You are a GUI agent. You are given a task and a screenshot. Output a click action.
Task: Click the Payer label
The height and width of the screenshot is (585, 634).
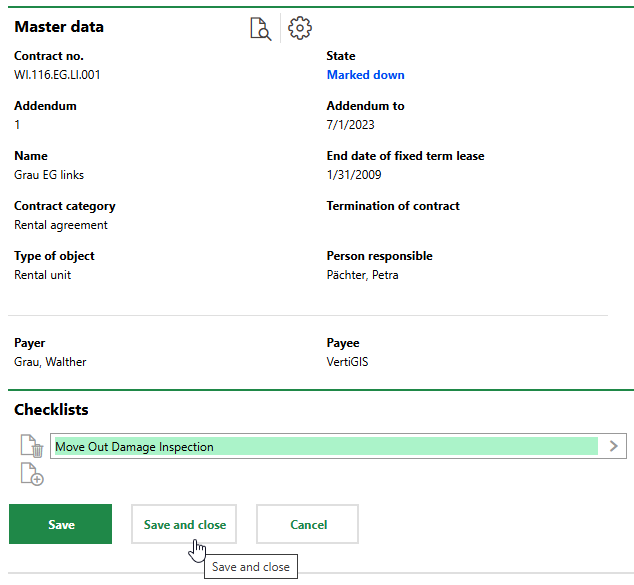[30, 343]
